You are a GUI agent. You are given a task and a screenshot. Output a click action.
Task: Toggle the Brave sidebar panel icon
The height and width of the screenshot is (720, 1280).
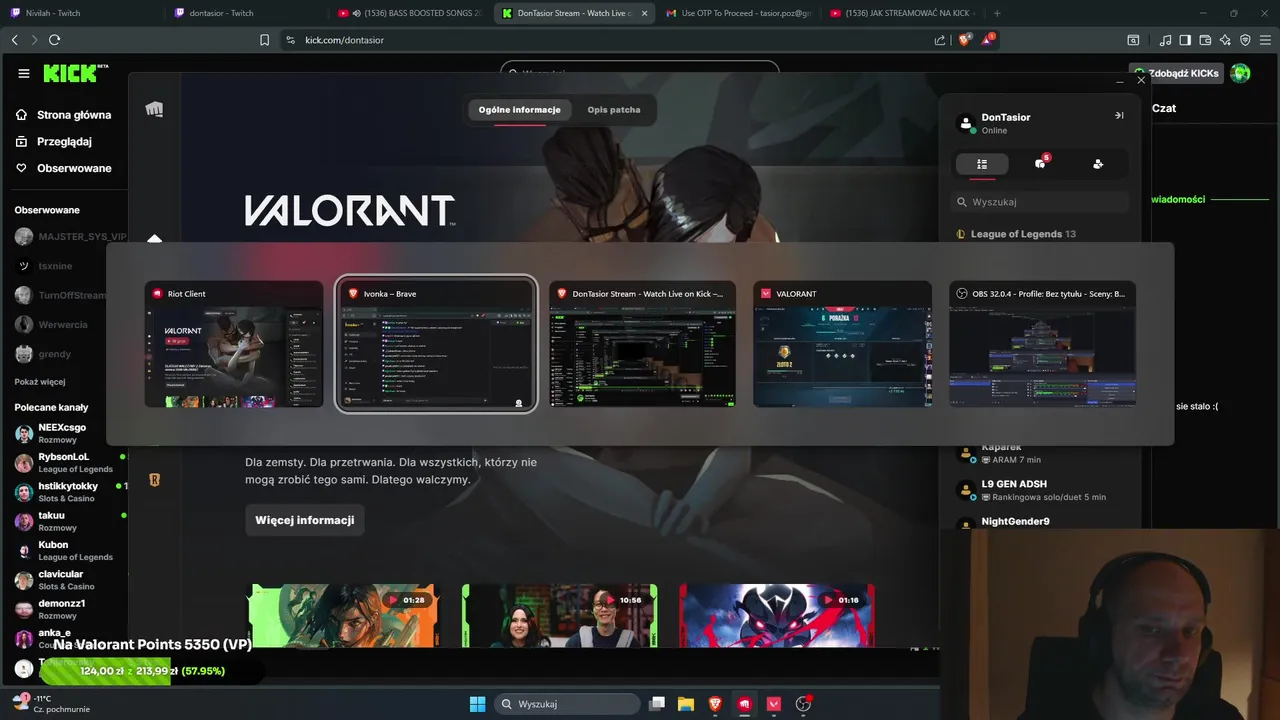[x=1185, y=40]
